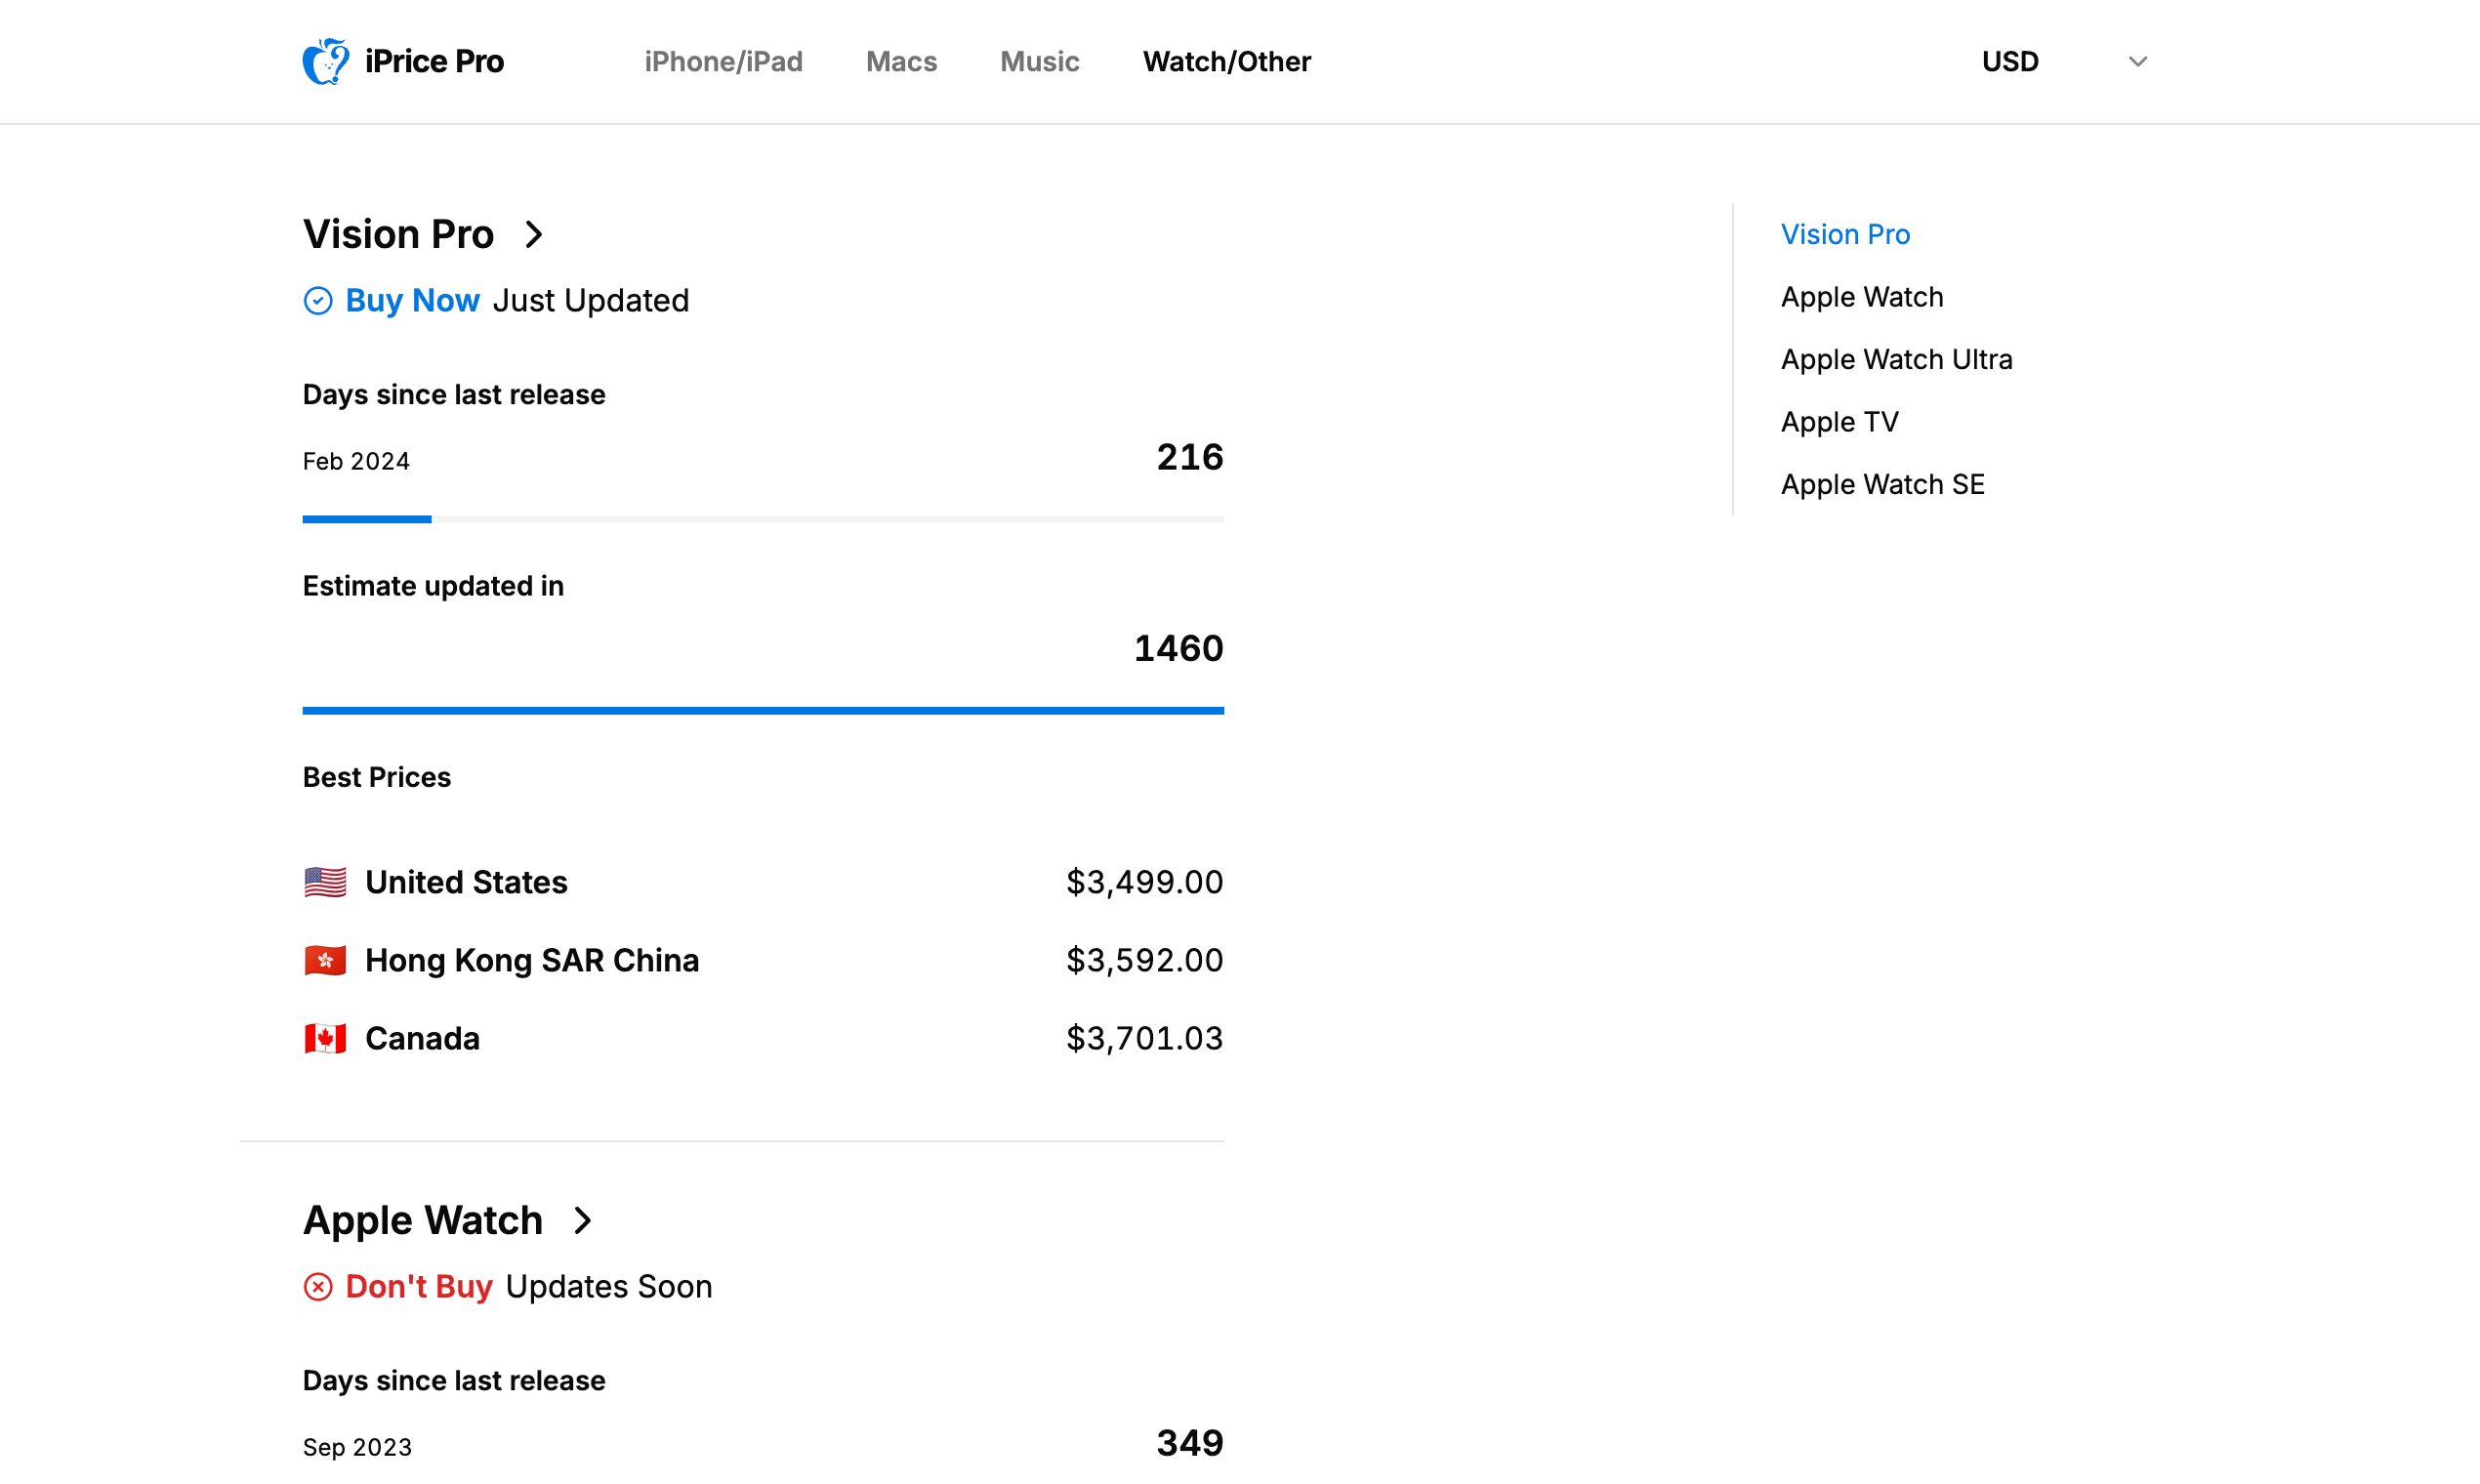The height and width of the screenshot is (1484, 2480).
Task: Click the Estimate updated in label
Action: click(433, 586)
